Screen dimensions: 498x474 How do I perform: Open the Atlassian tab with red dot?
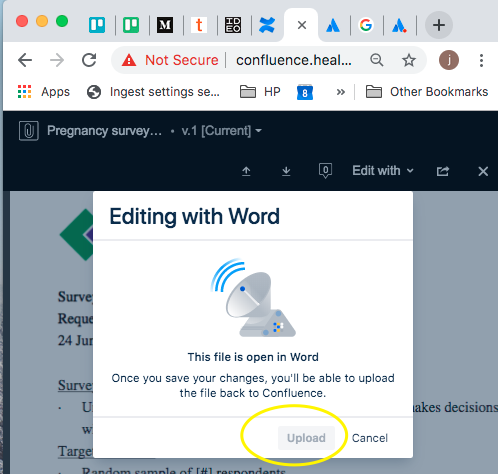[x=399, y=25]
